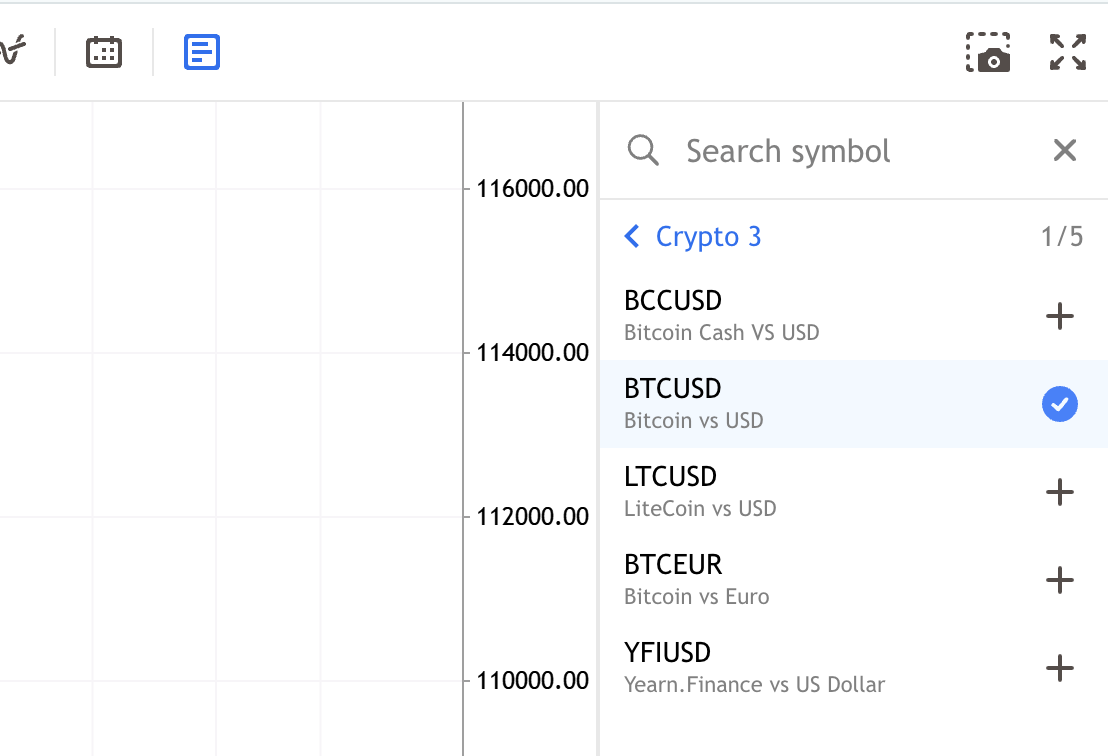
Task: Add LTCUSD using its plus icon
Action: (1059, 492)
